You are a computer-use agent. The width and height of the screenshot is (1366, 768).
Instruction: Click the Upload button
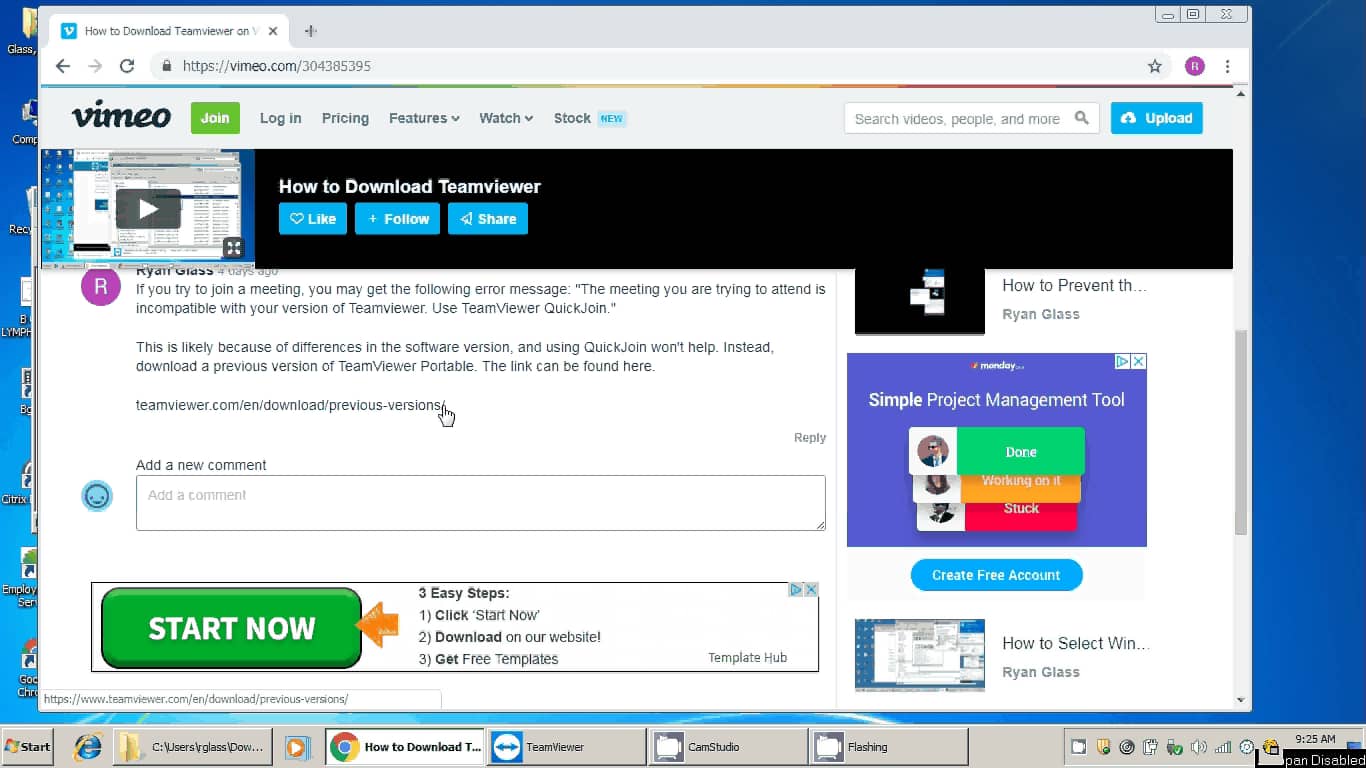(x=1157, y=118)
